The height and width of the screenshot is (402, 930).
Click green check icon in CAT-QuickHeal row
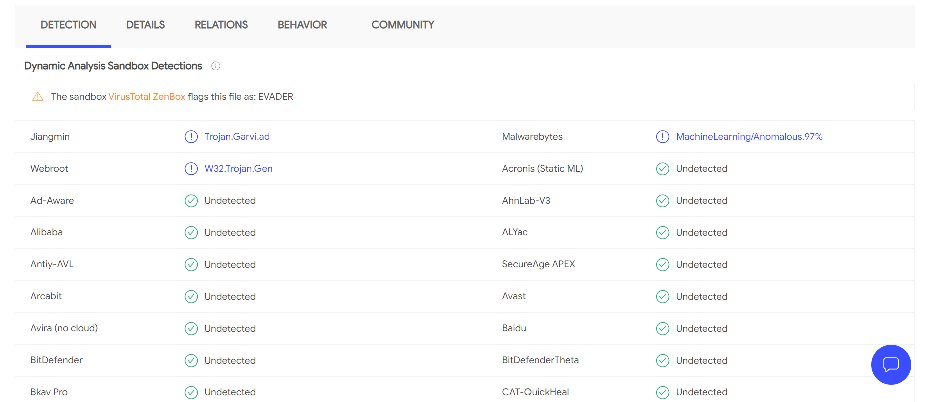pyautogui.click(x=663, y=392)
